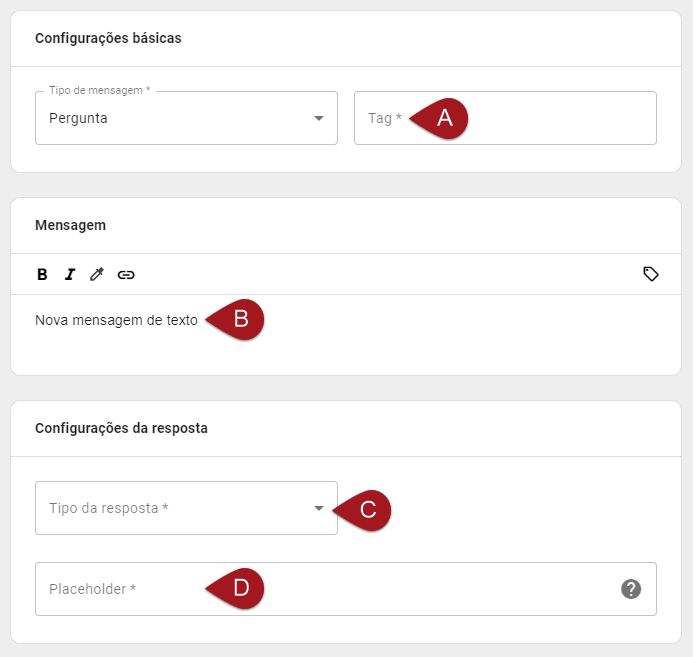
Task: Click the help question mark in Placeholder field
Action: 630,589
